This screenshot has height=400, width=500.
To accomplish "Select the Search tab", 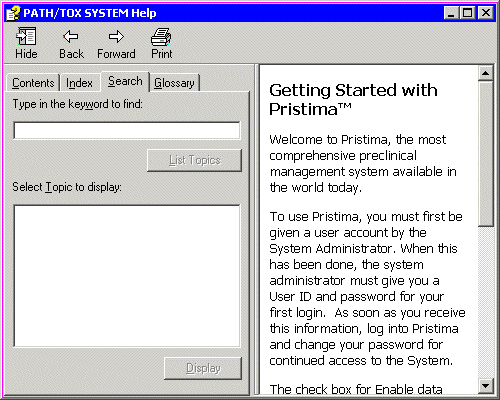I will tap(125, 81).
